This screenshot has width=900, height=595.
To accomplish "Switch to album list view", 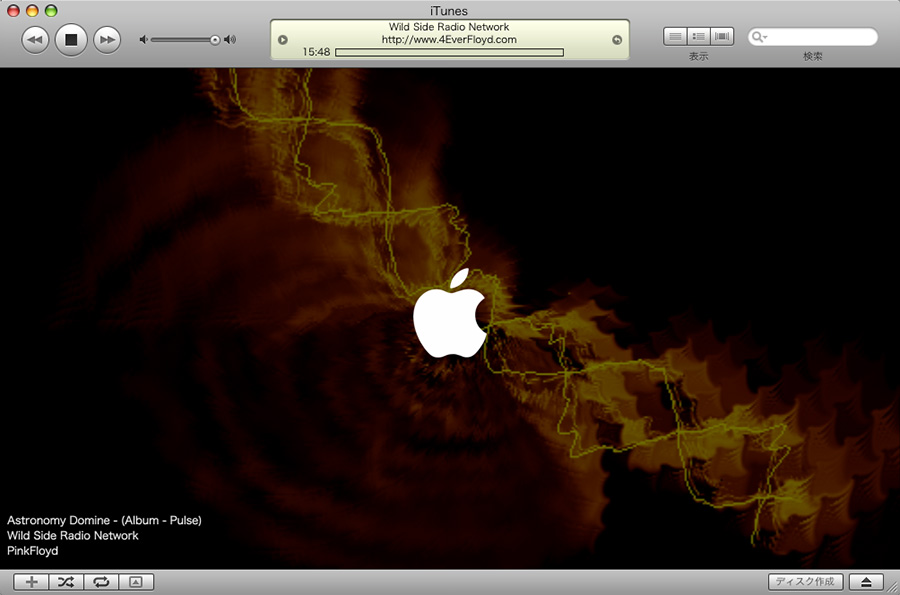I will point(699,37).
